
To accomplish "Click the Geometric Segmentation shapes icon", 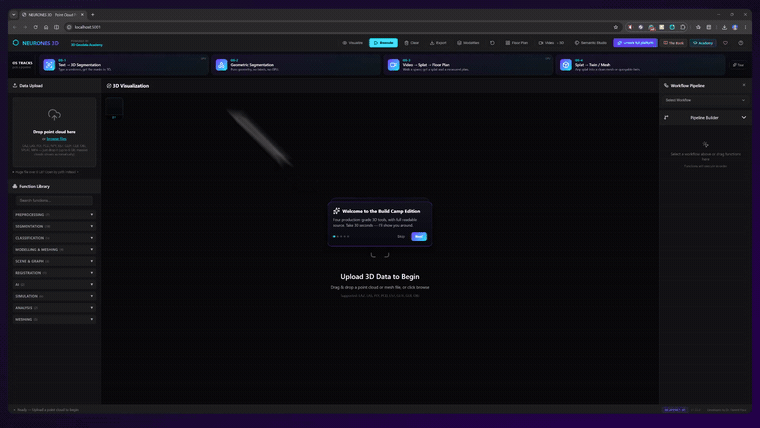I will click(222, 64).
